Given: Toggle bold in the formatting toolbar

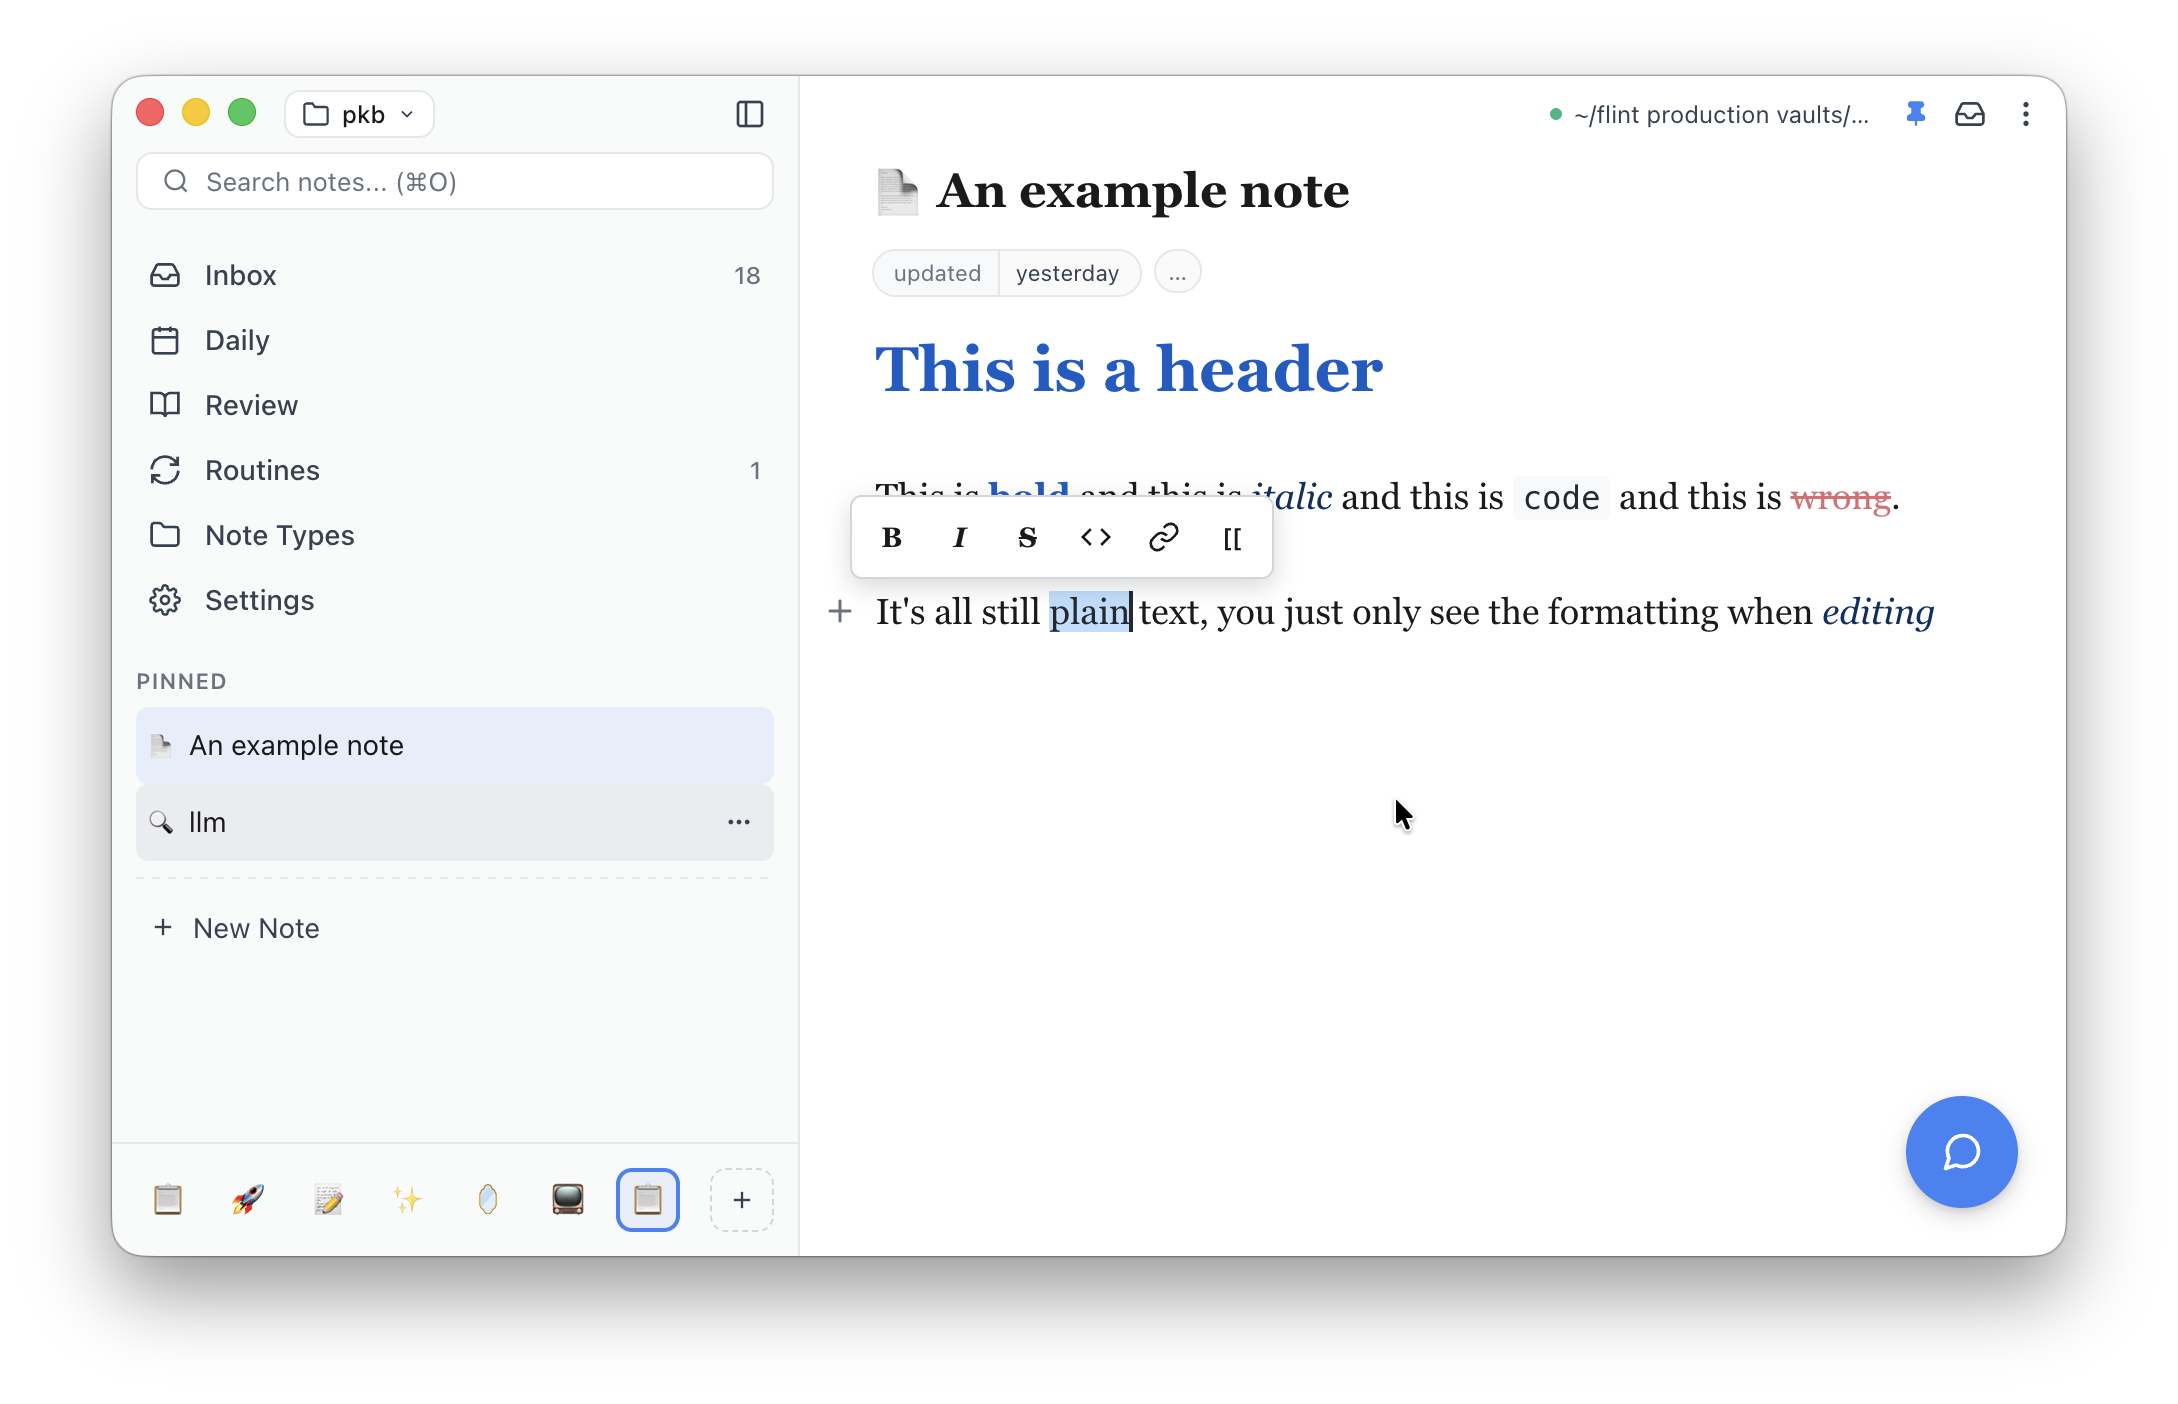Looking at the screenshot, I should (891, 538).
